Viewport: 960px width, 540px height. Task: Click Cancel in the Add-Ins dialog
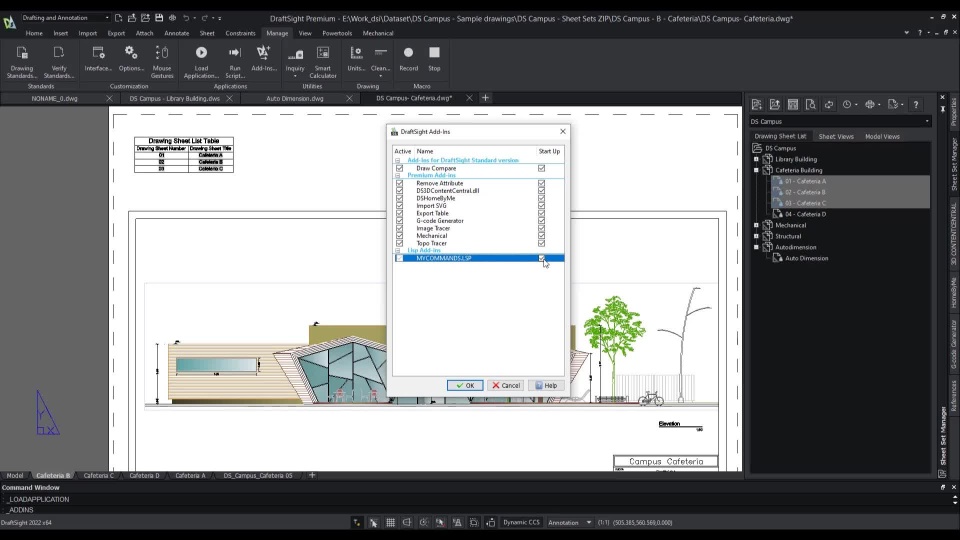(x=506, y=385)
